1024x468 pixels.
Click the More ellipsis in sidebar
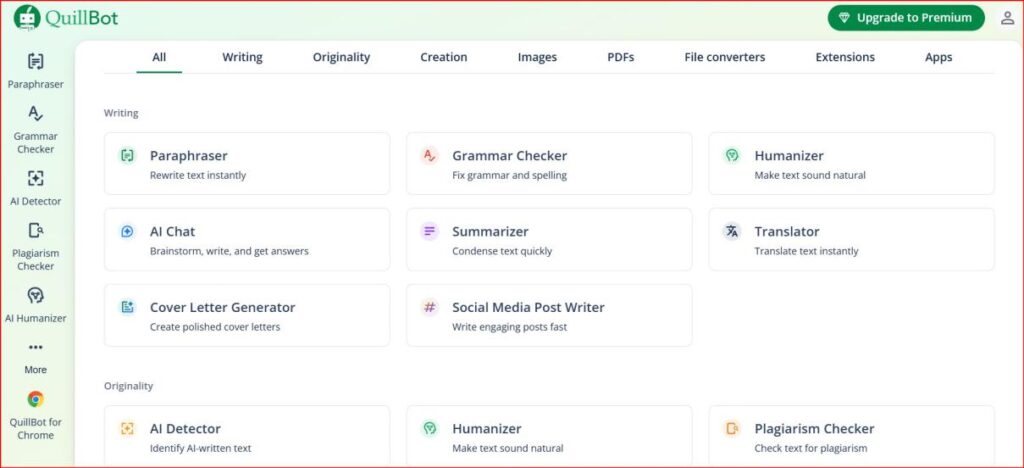click(x=36, y=348)
